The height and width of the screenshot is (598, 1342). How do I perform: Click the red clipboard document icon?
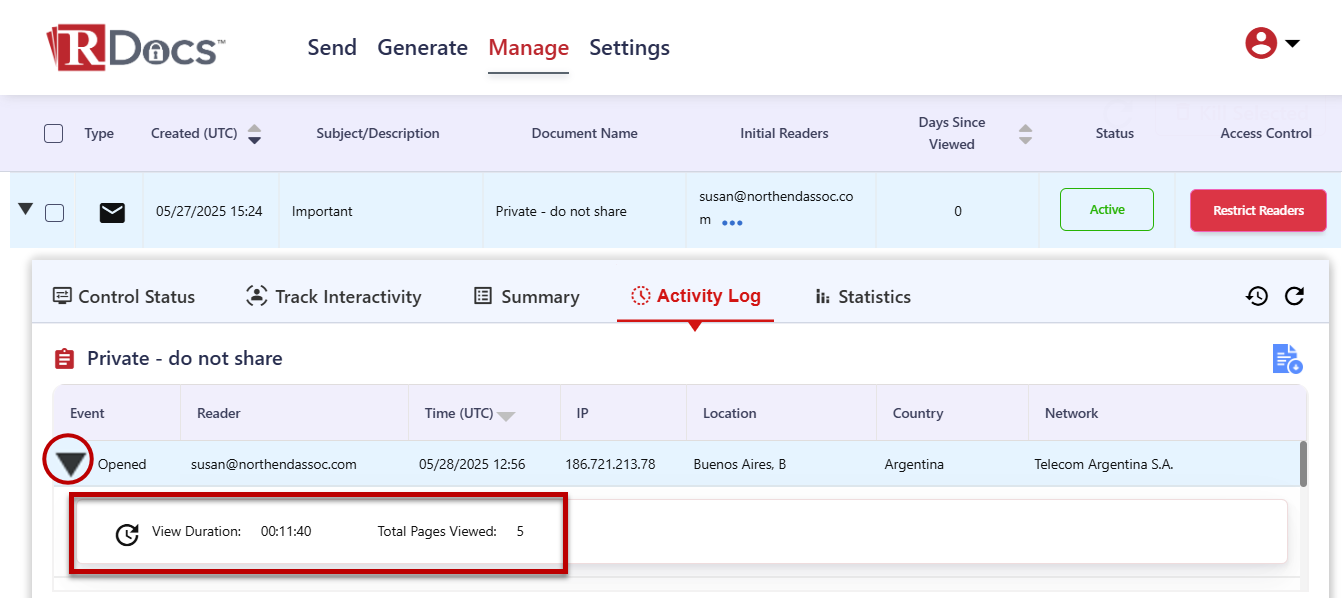[x=64, y=358]
